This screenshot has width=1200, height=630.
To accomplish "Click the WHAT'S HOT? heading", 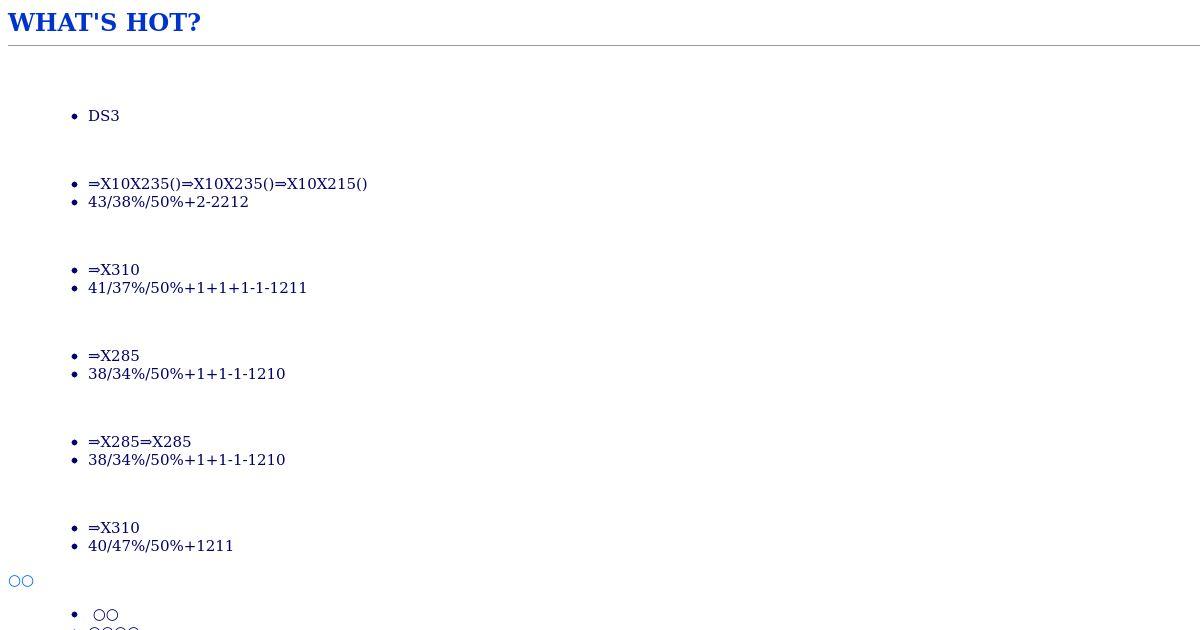I will click(x=104, y=23).
